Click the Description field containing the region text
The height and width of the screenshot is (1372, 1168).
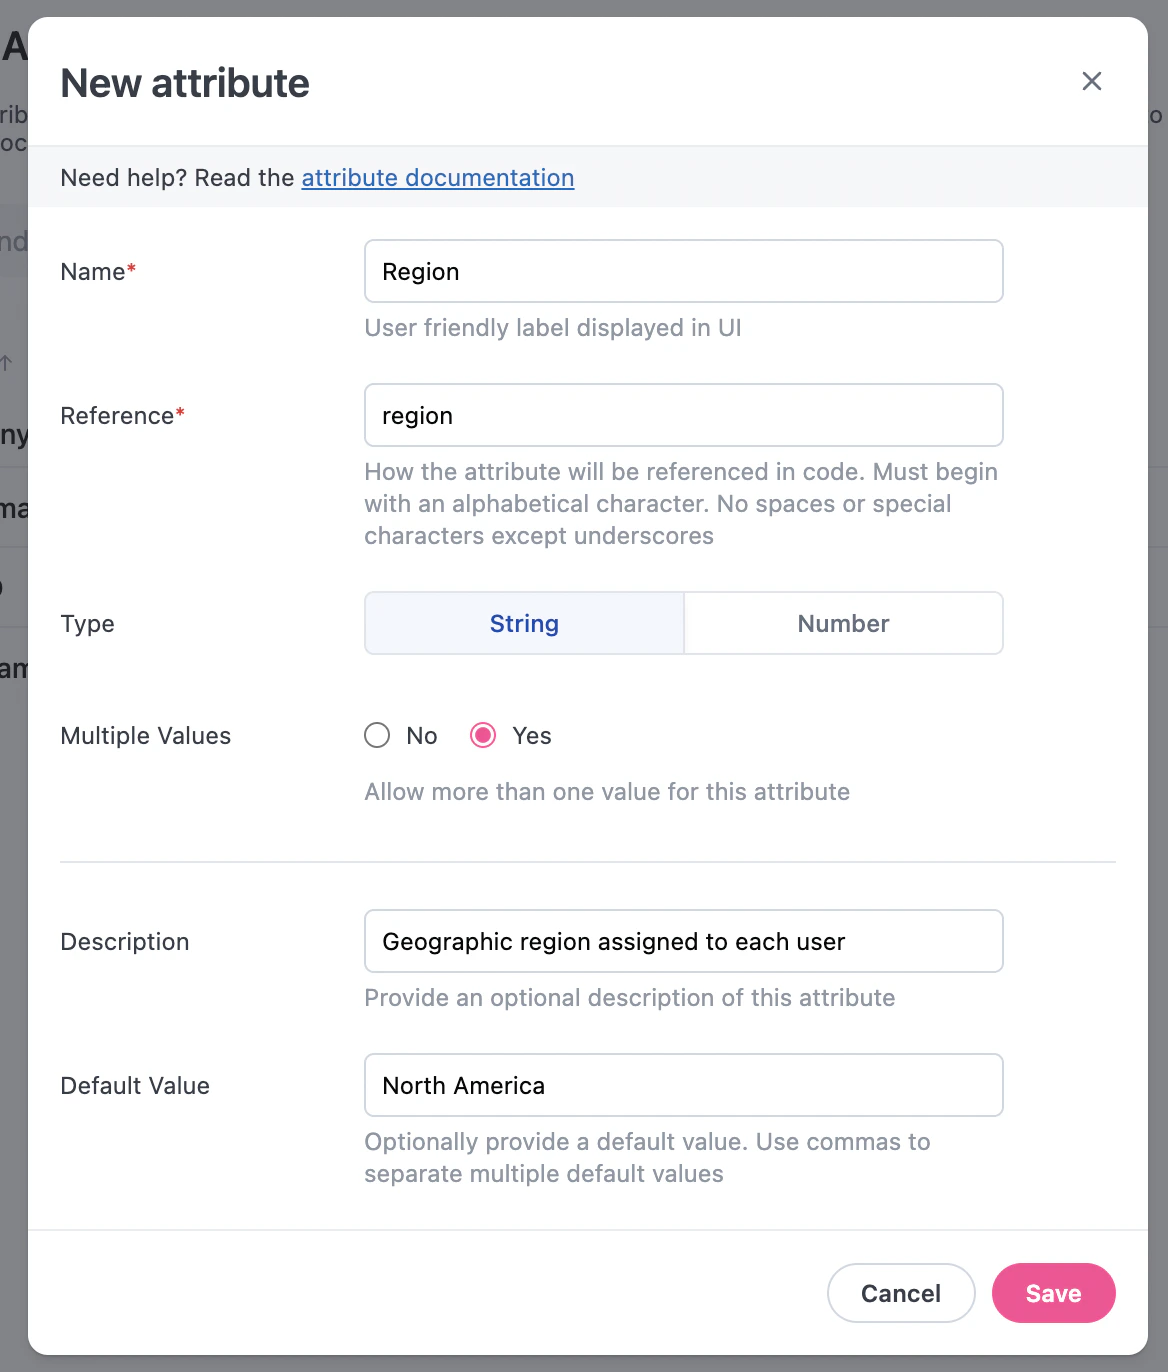click(x=683, y=941)
